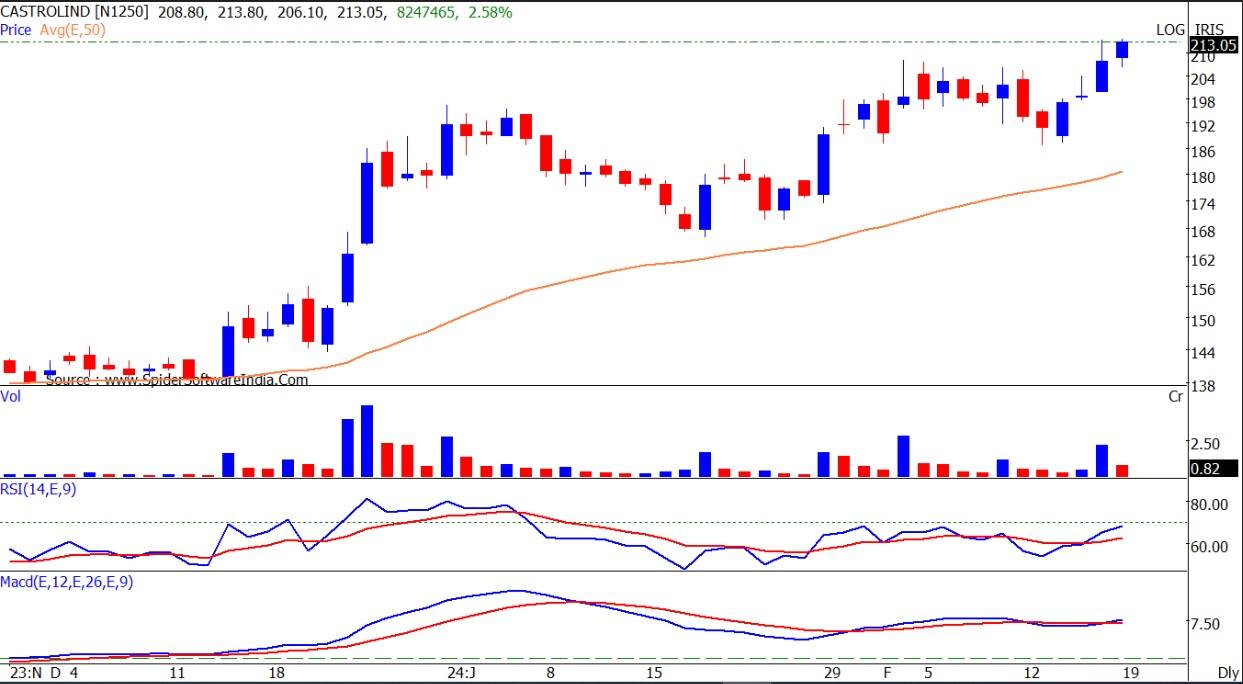Click the 80.00 RSI level label

pos(1207,505)
